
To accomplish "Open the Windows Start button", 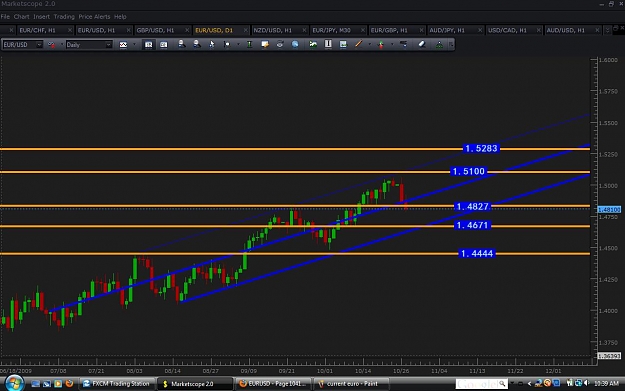I will 14,383.
